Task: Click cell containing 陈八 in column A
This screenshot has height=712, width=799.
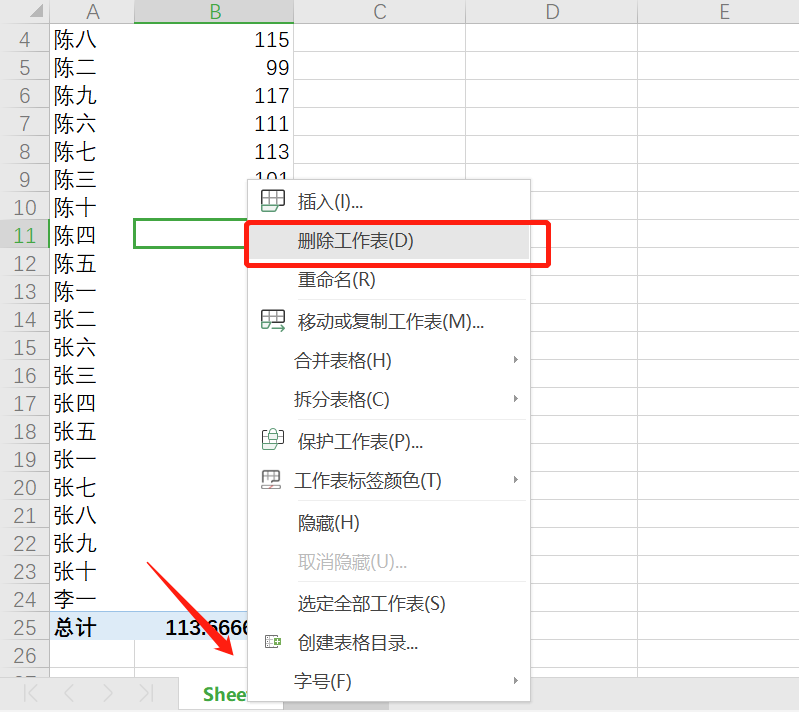Action: point(92,40)
